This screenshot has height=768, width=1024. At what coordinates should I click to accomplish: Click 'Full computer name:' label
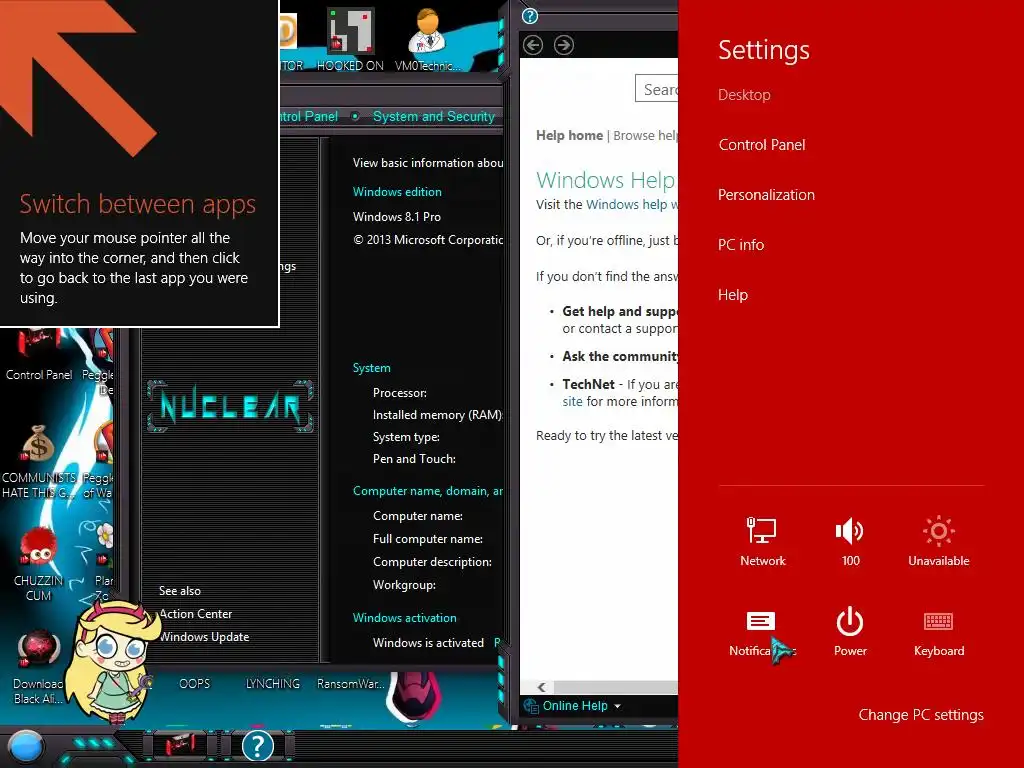click(x=428, y=539)
